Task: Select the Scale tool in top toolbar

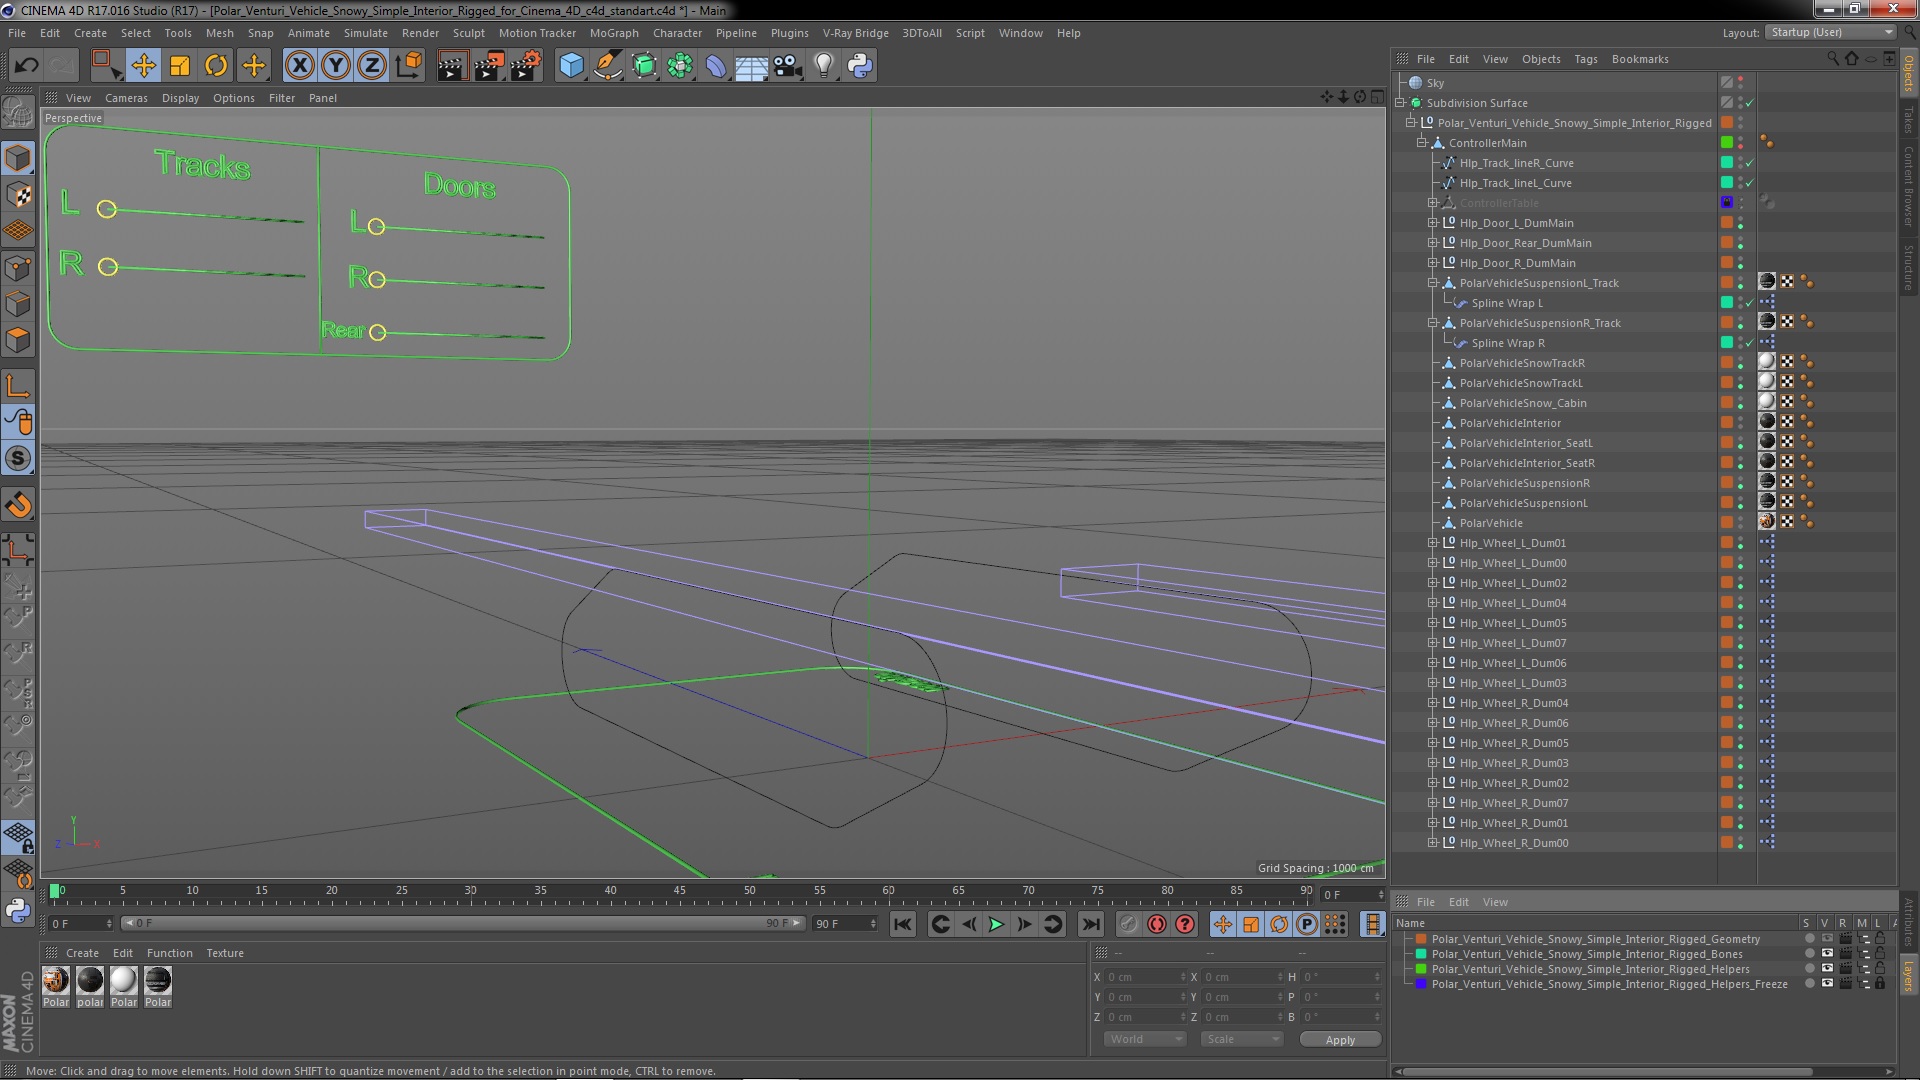Action: point(180,66)
